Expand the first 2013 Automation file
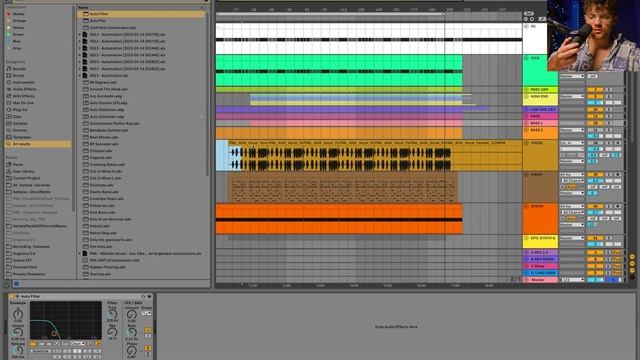 click(80, 35)
